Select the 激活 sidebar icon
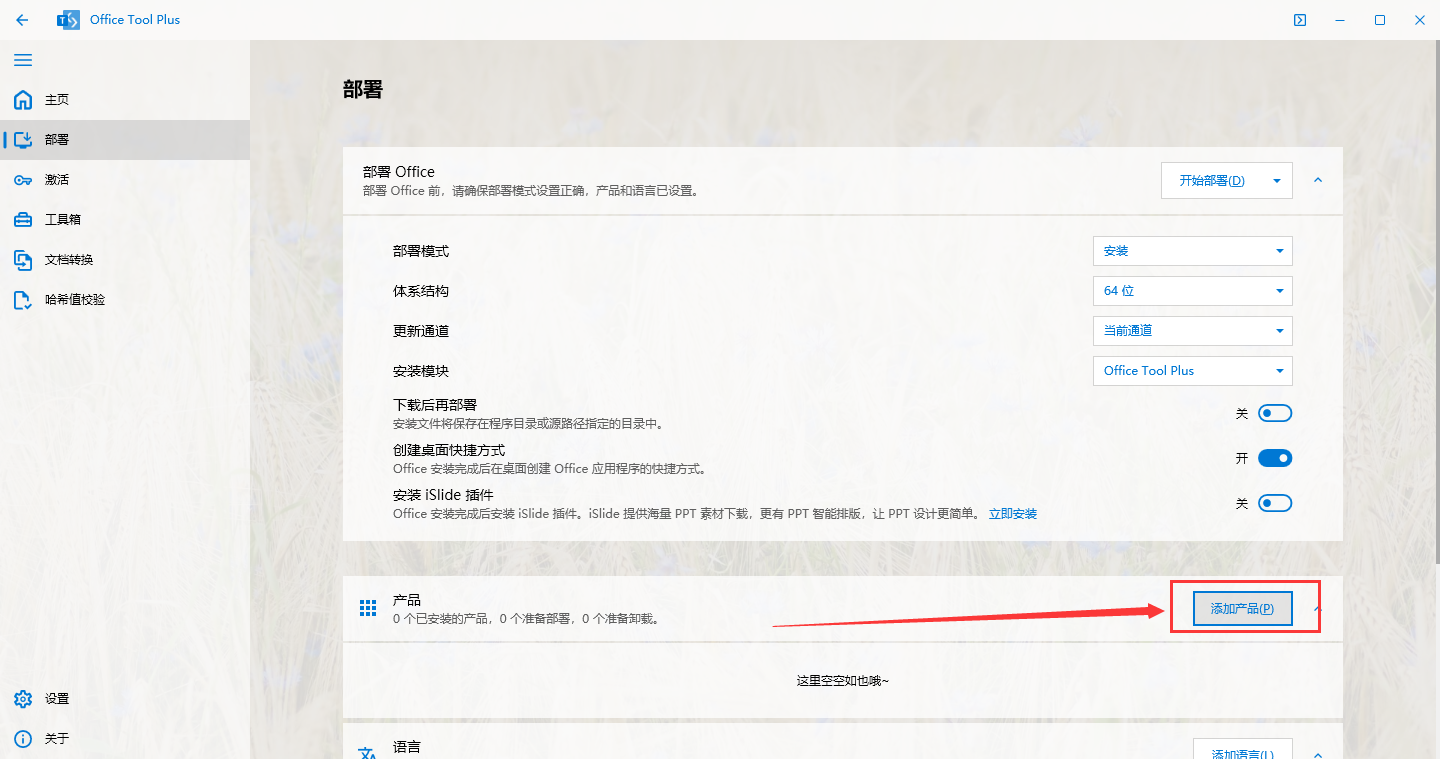The height and width of the screenshot is (759, 1440). [x=55, y=179]
